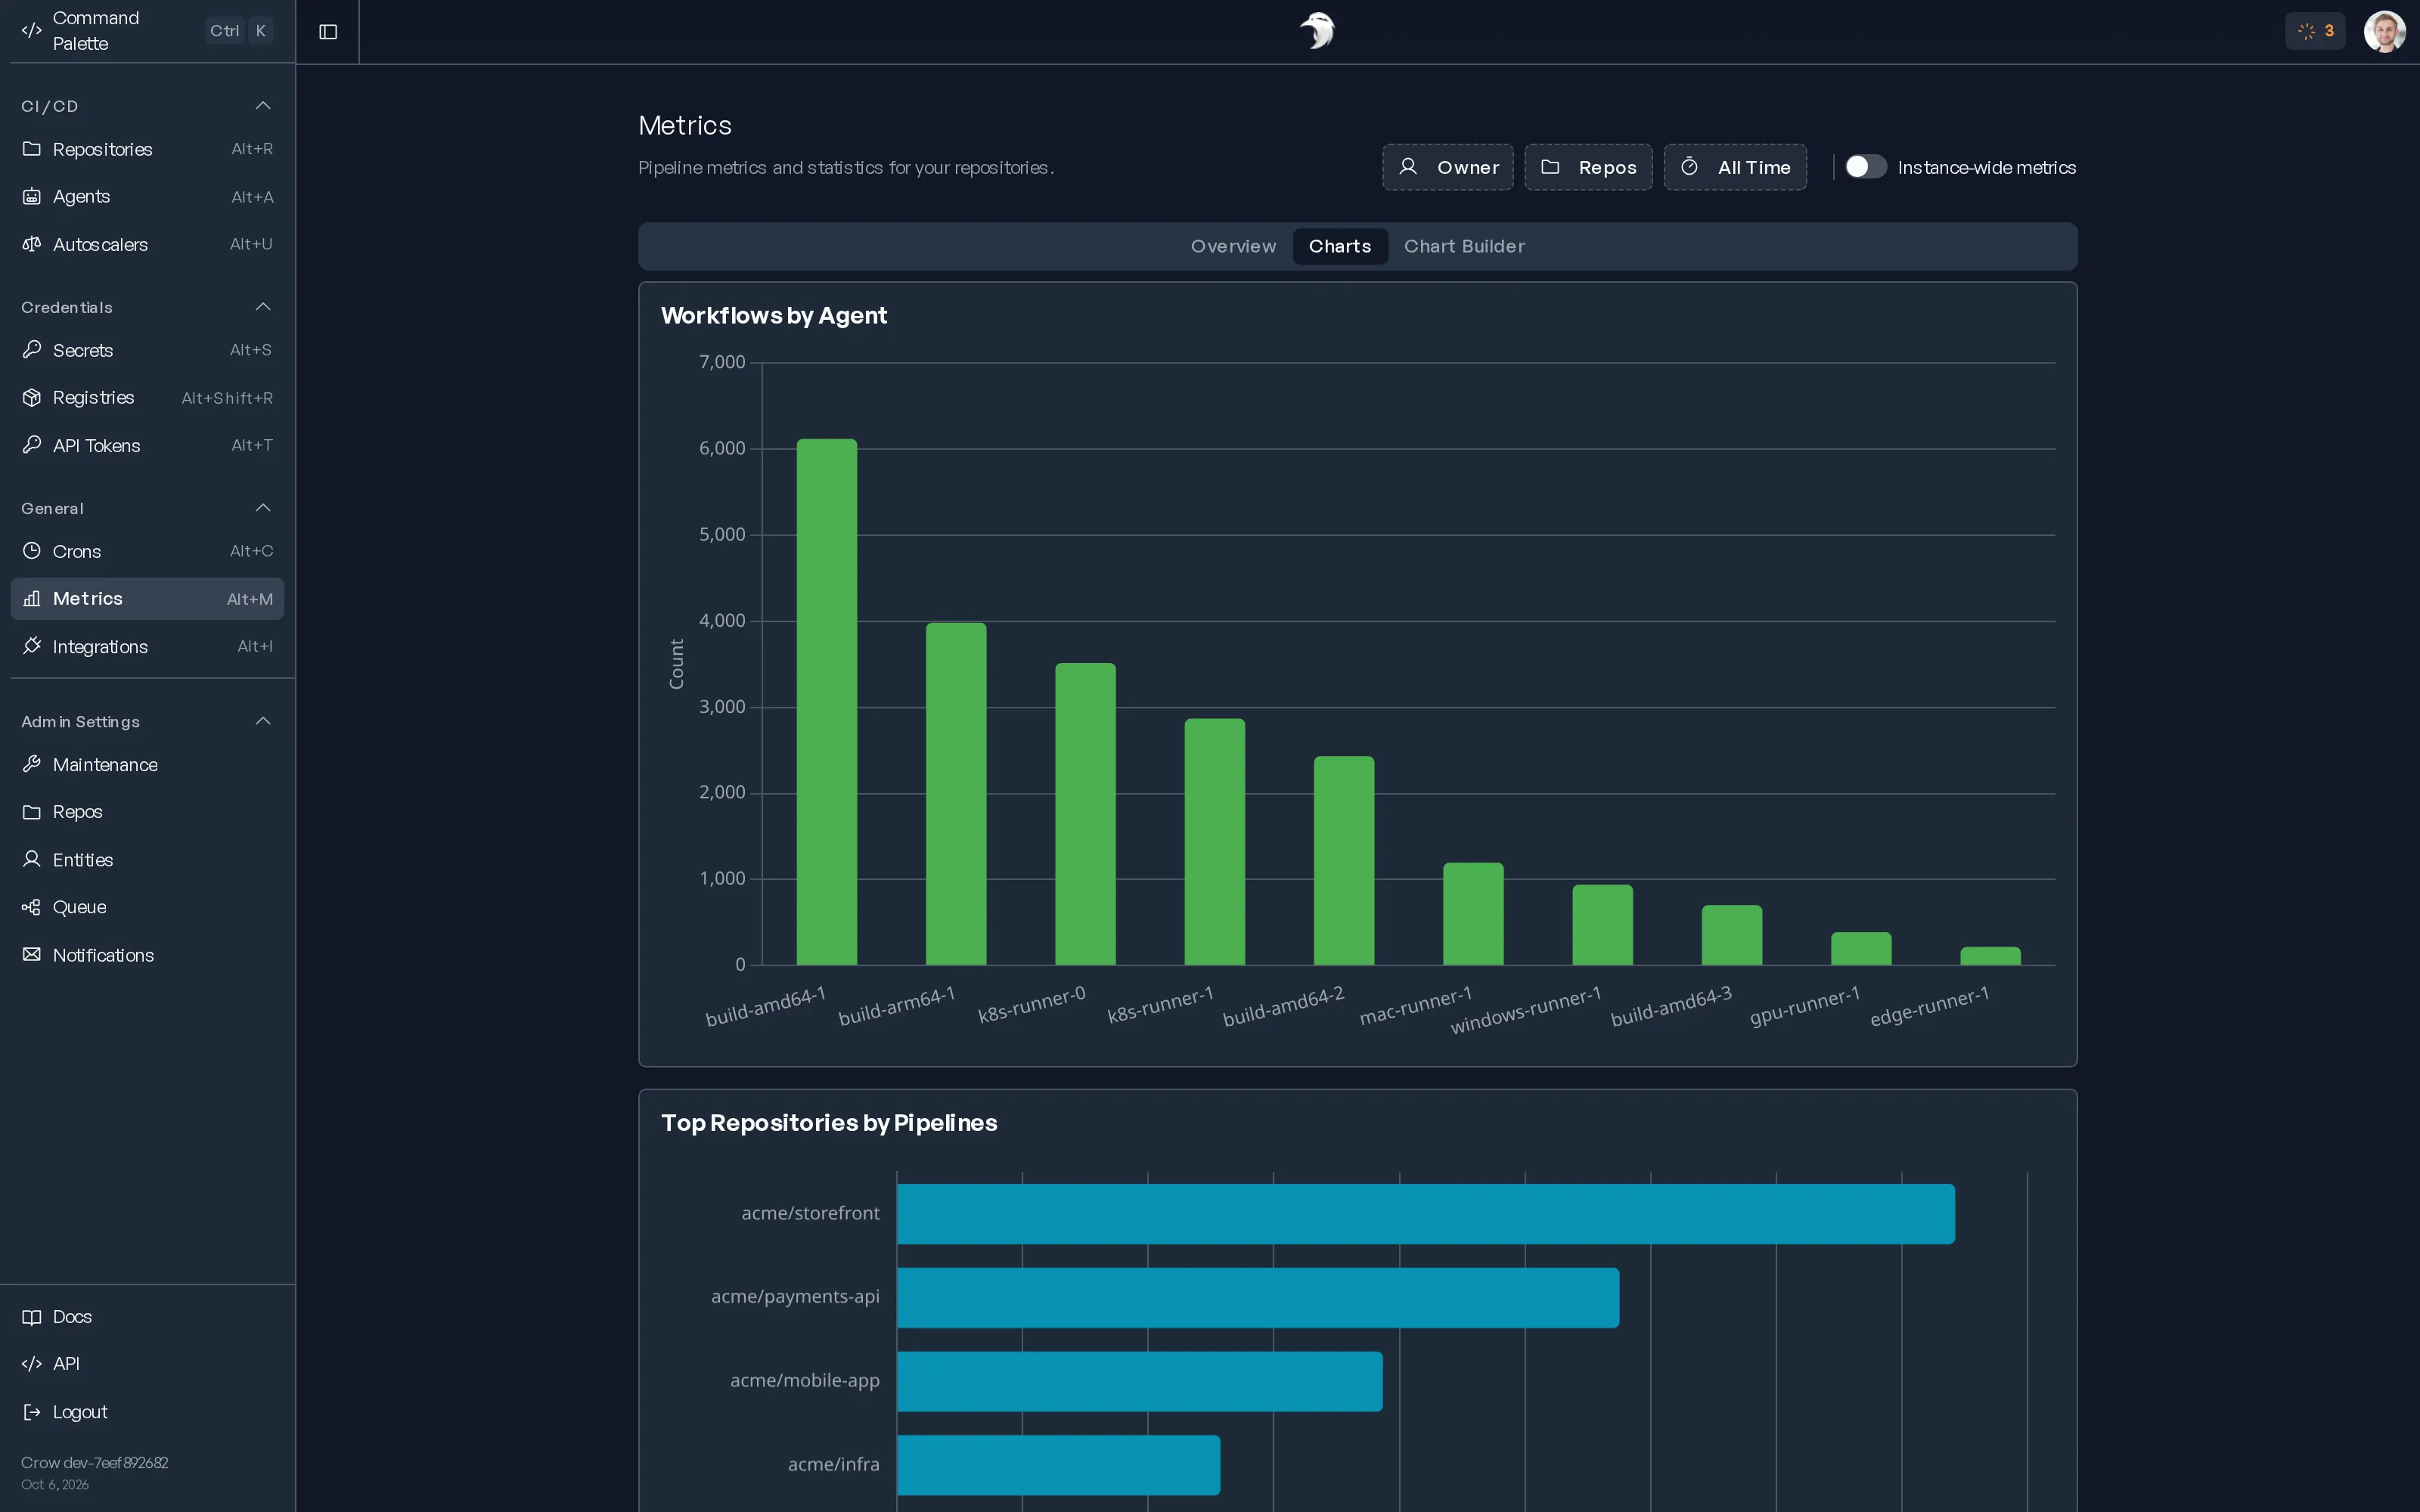Click the acme/mobile-app blue bar

1140,1382
